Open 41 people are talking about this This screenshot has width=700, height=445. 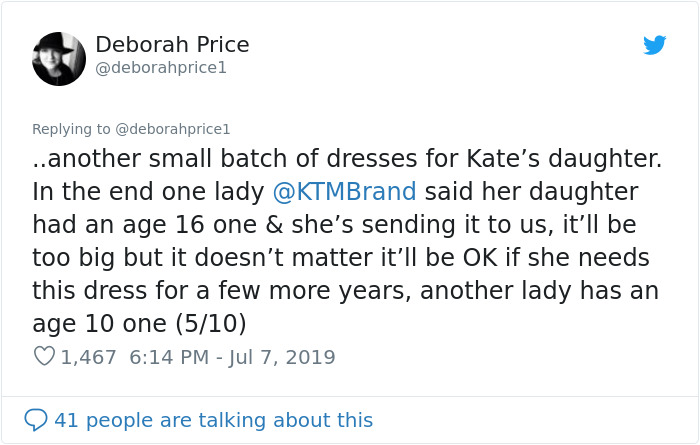point(213,420)
